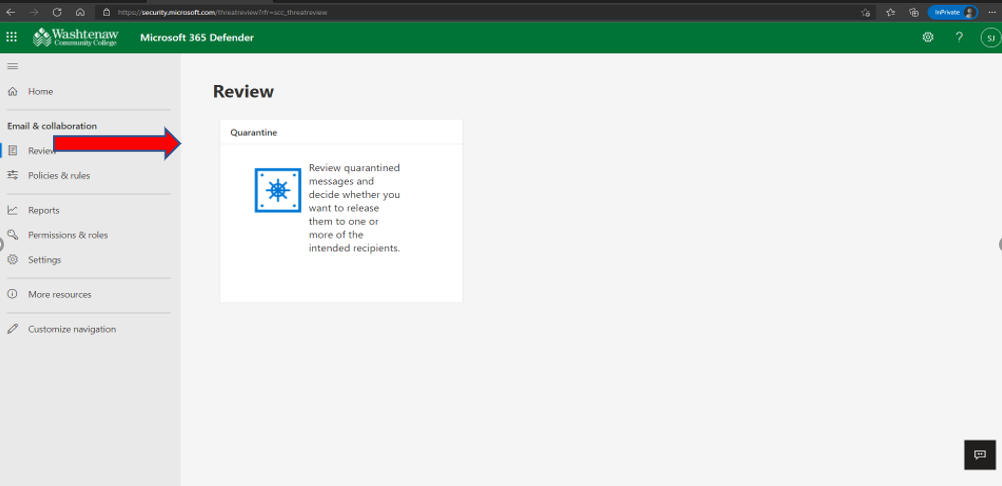
Task: Open the browser favorites list
Action: click(890, 12)
